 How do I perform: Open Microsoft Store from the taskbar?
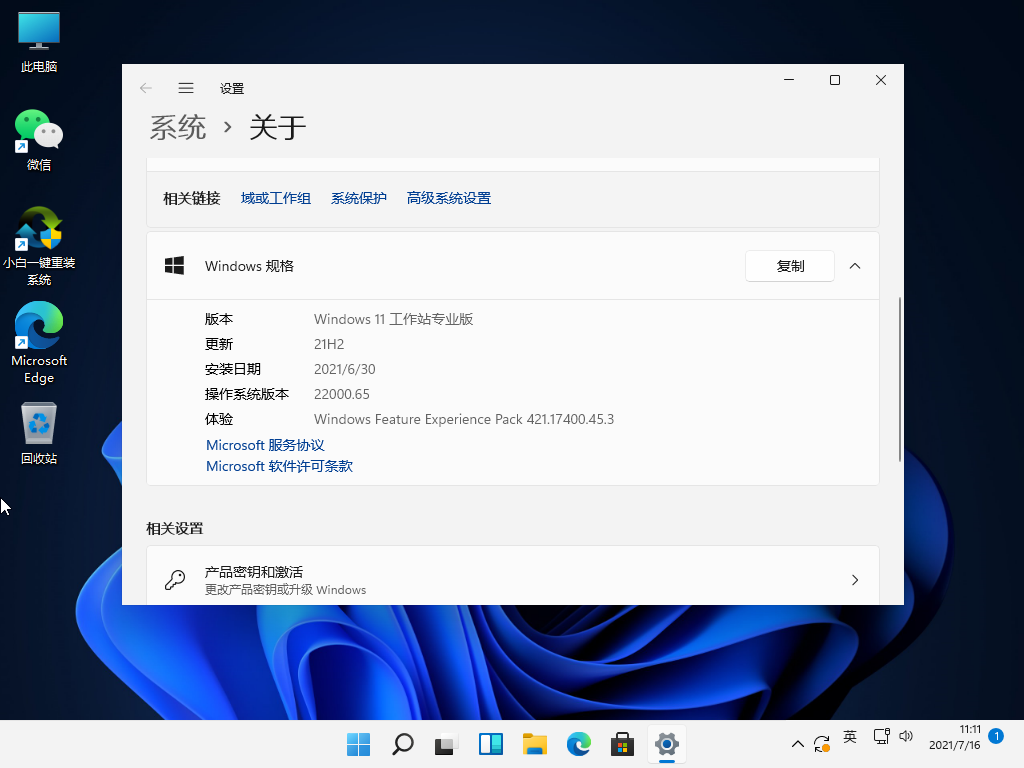(x=622, y=744)
